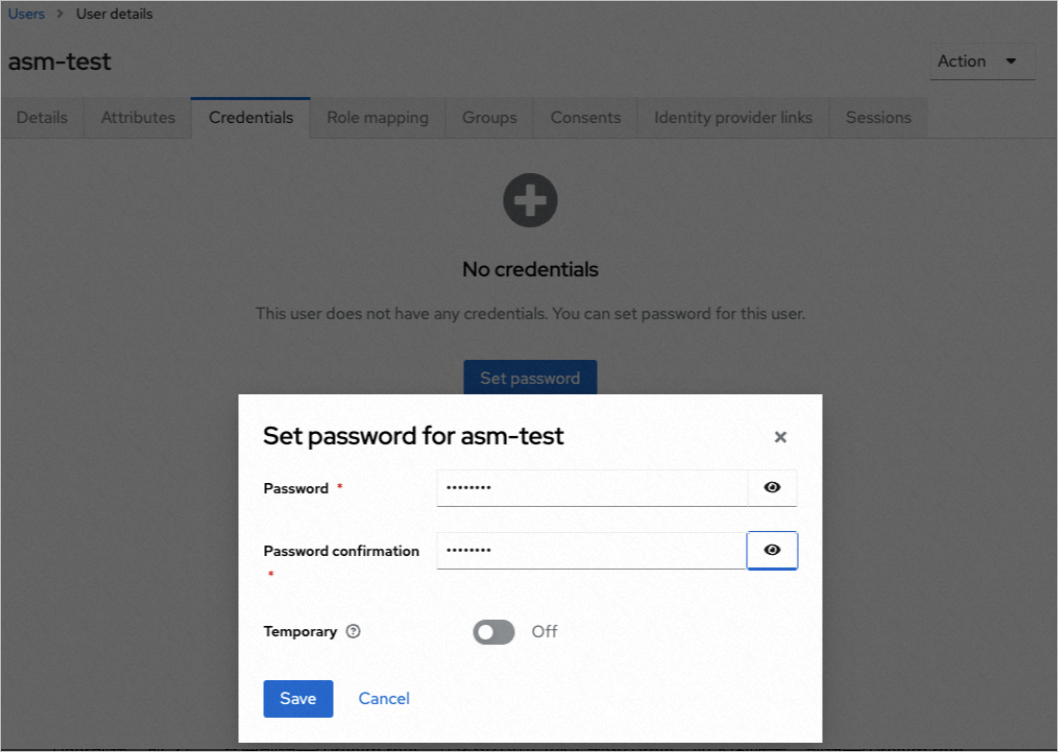Open the Attributes tab
1058x752 pixels.
click(138, 117)
